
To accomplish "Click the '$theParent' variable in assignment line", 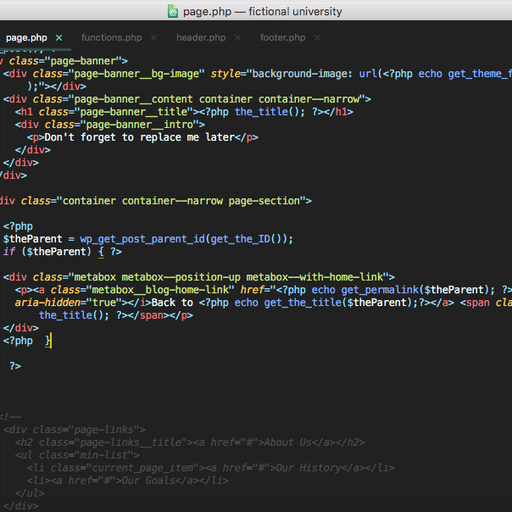I will [x=33, y=239].
